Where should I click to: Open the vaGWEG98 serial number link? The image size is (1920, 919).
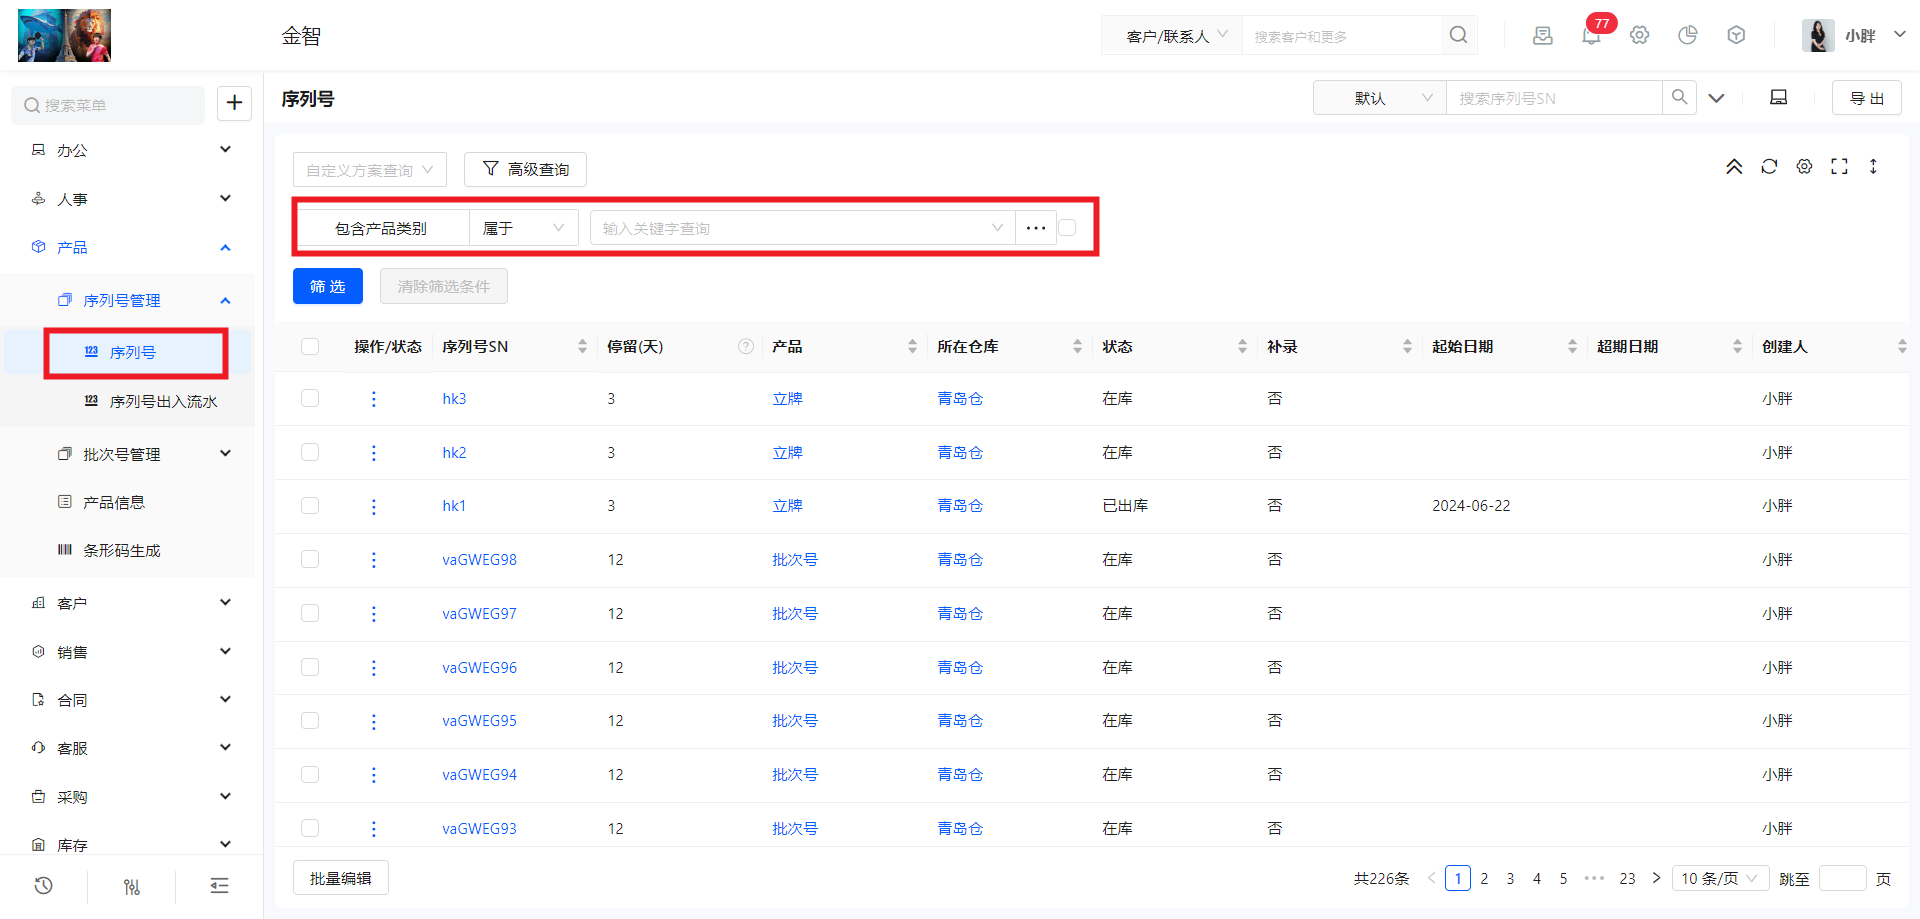point(479,560)
